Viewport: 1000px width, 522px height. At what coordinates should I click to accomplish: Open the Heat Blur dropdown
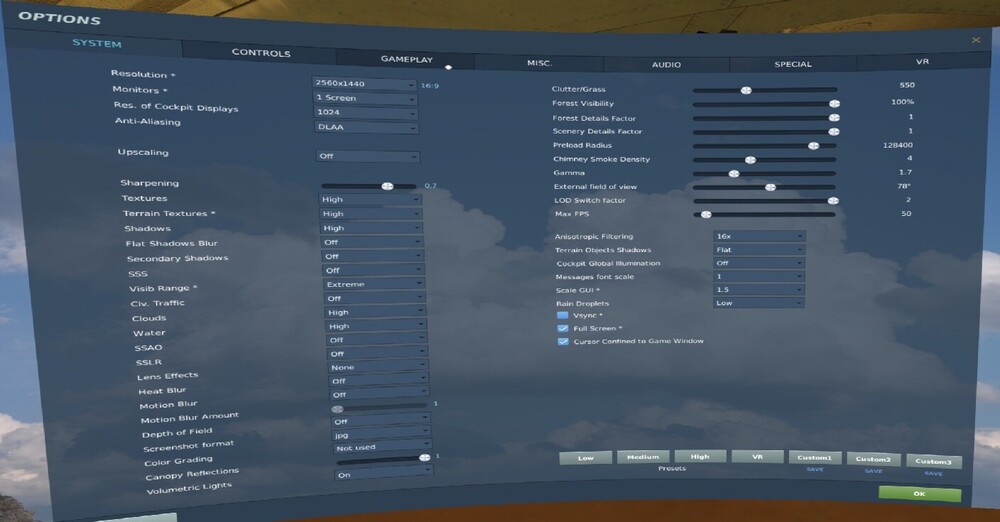(379, 380)
